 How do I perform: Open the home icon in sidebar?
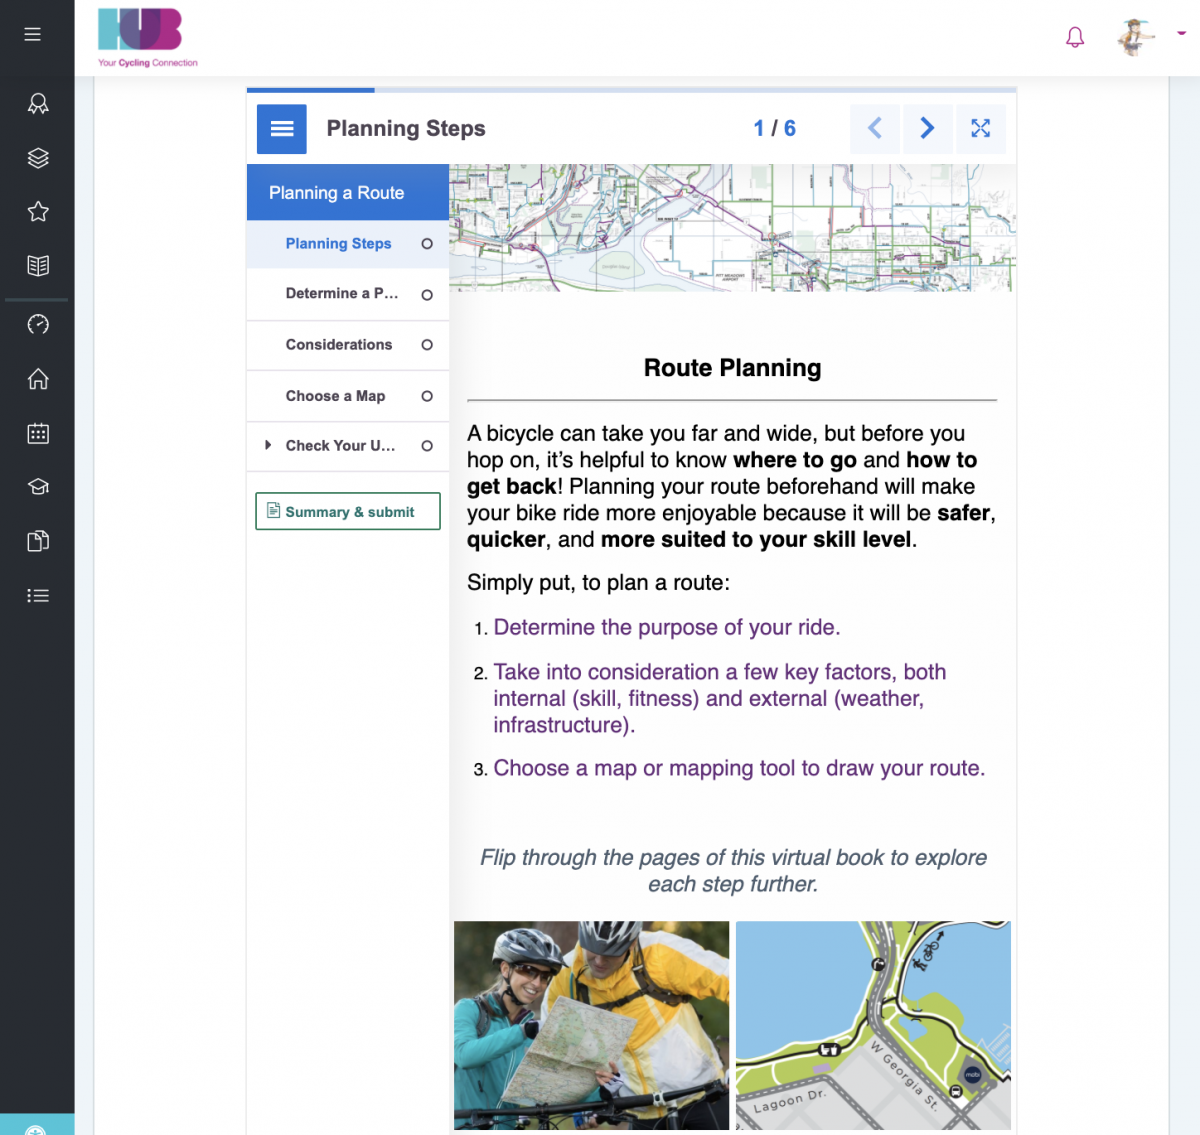(x=38, y=379)
